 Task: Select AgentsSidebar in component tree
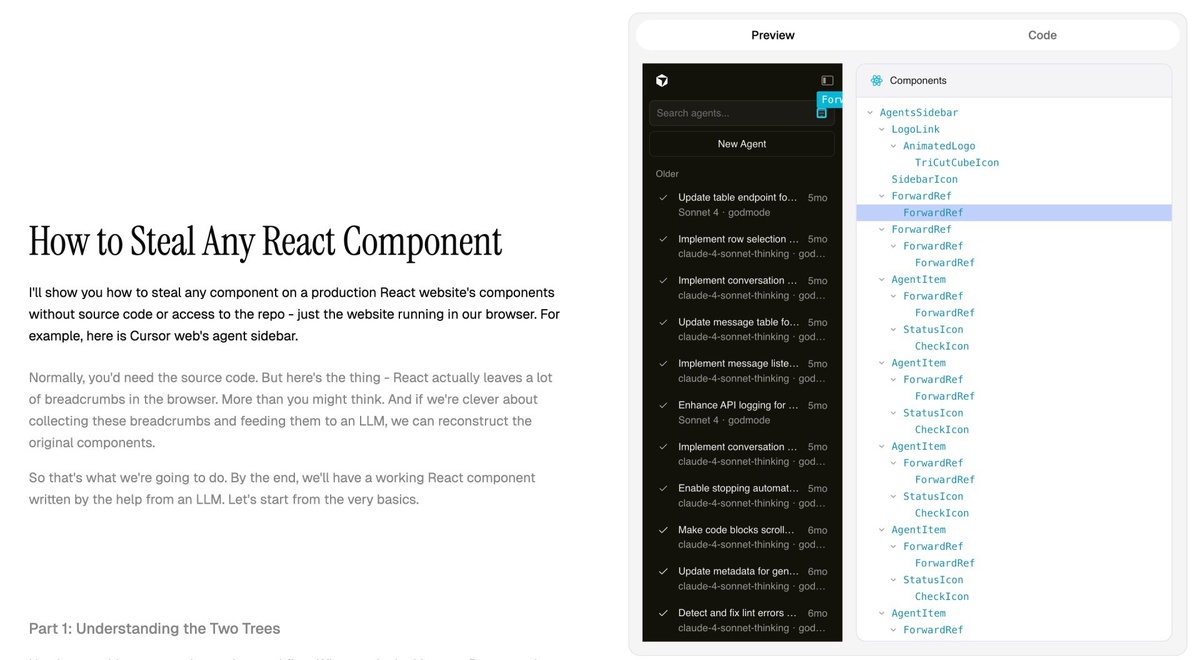[919, 113]
